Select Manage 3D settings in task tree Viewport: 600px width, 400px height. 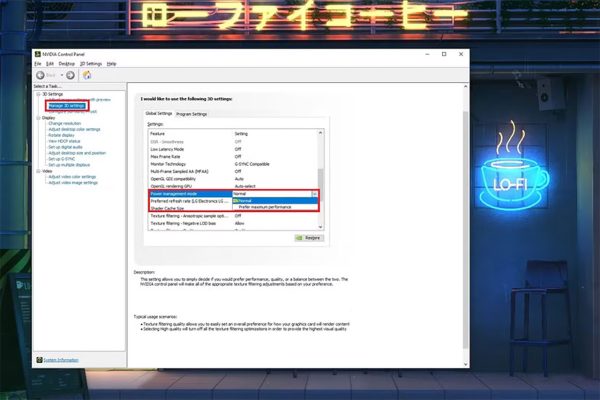click(x=68, y=105)
